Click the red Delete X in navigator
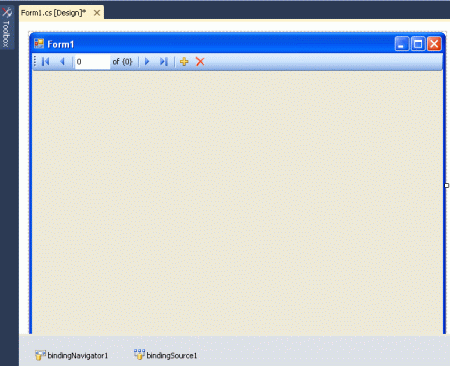This screenshot has width=450, height=366. (200, 62)
